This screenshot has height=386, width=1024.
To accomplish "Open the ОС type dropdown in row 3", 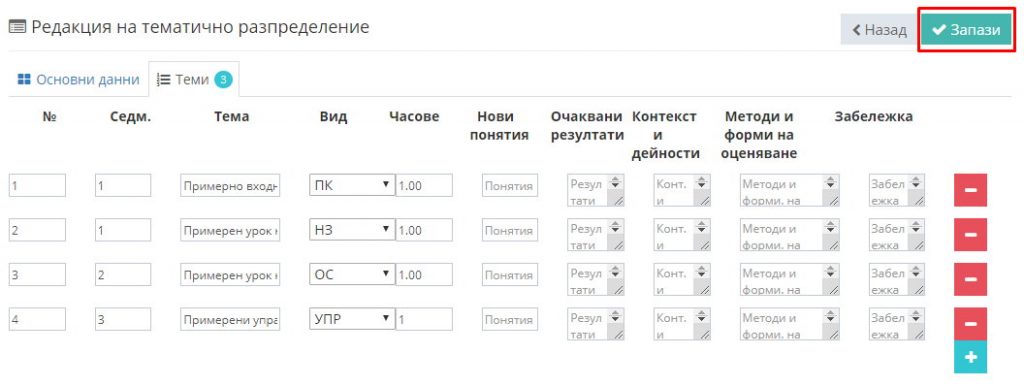I will (x=352, y=275).
